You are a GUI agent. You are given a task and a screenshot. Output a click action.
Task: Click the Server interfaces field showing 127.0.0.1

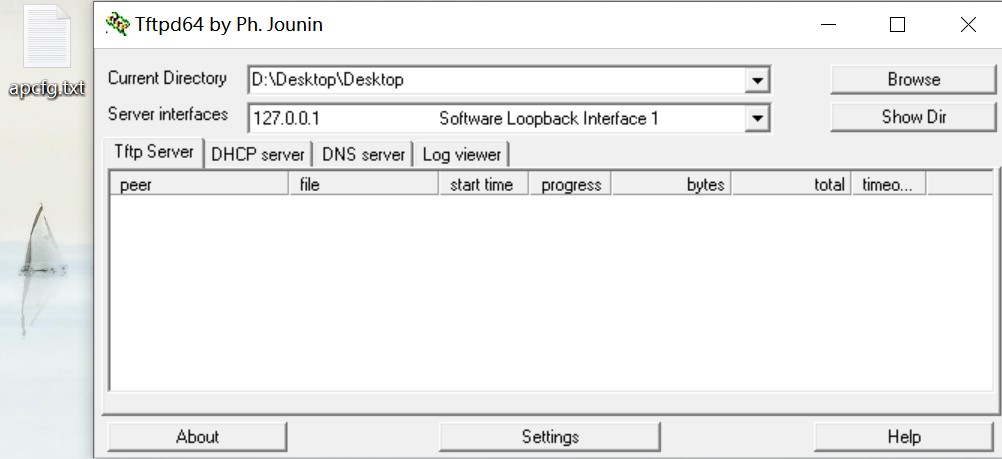pos(509,118)
